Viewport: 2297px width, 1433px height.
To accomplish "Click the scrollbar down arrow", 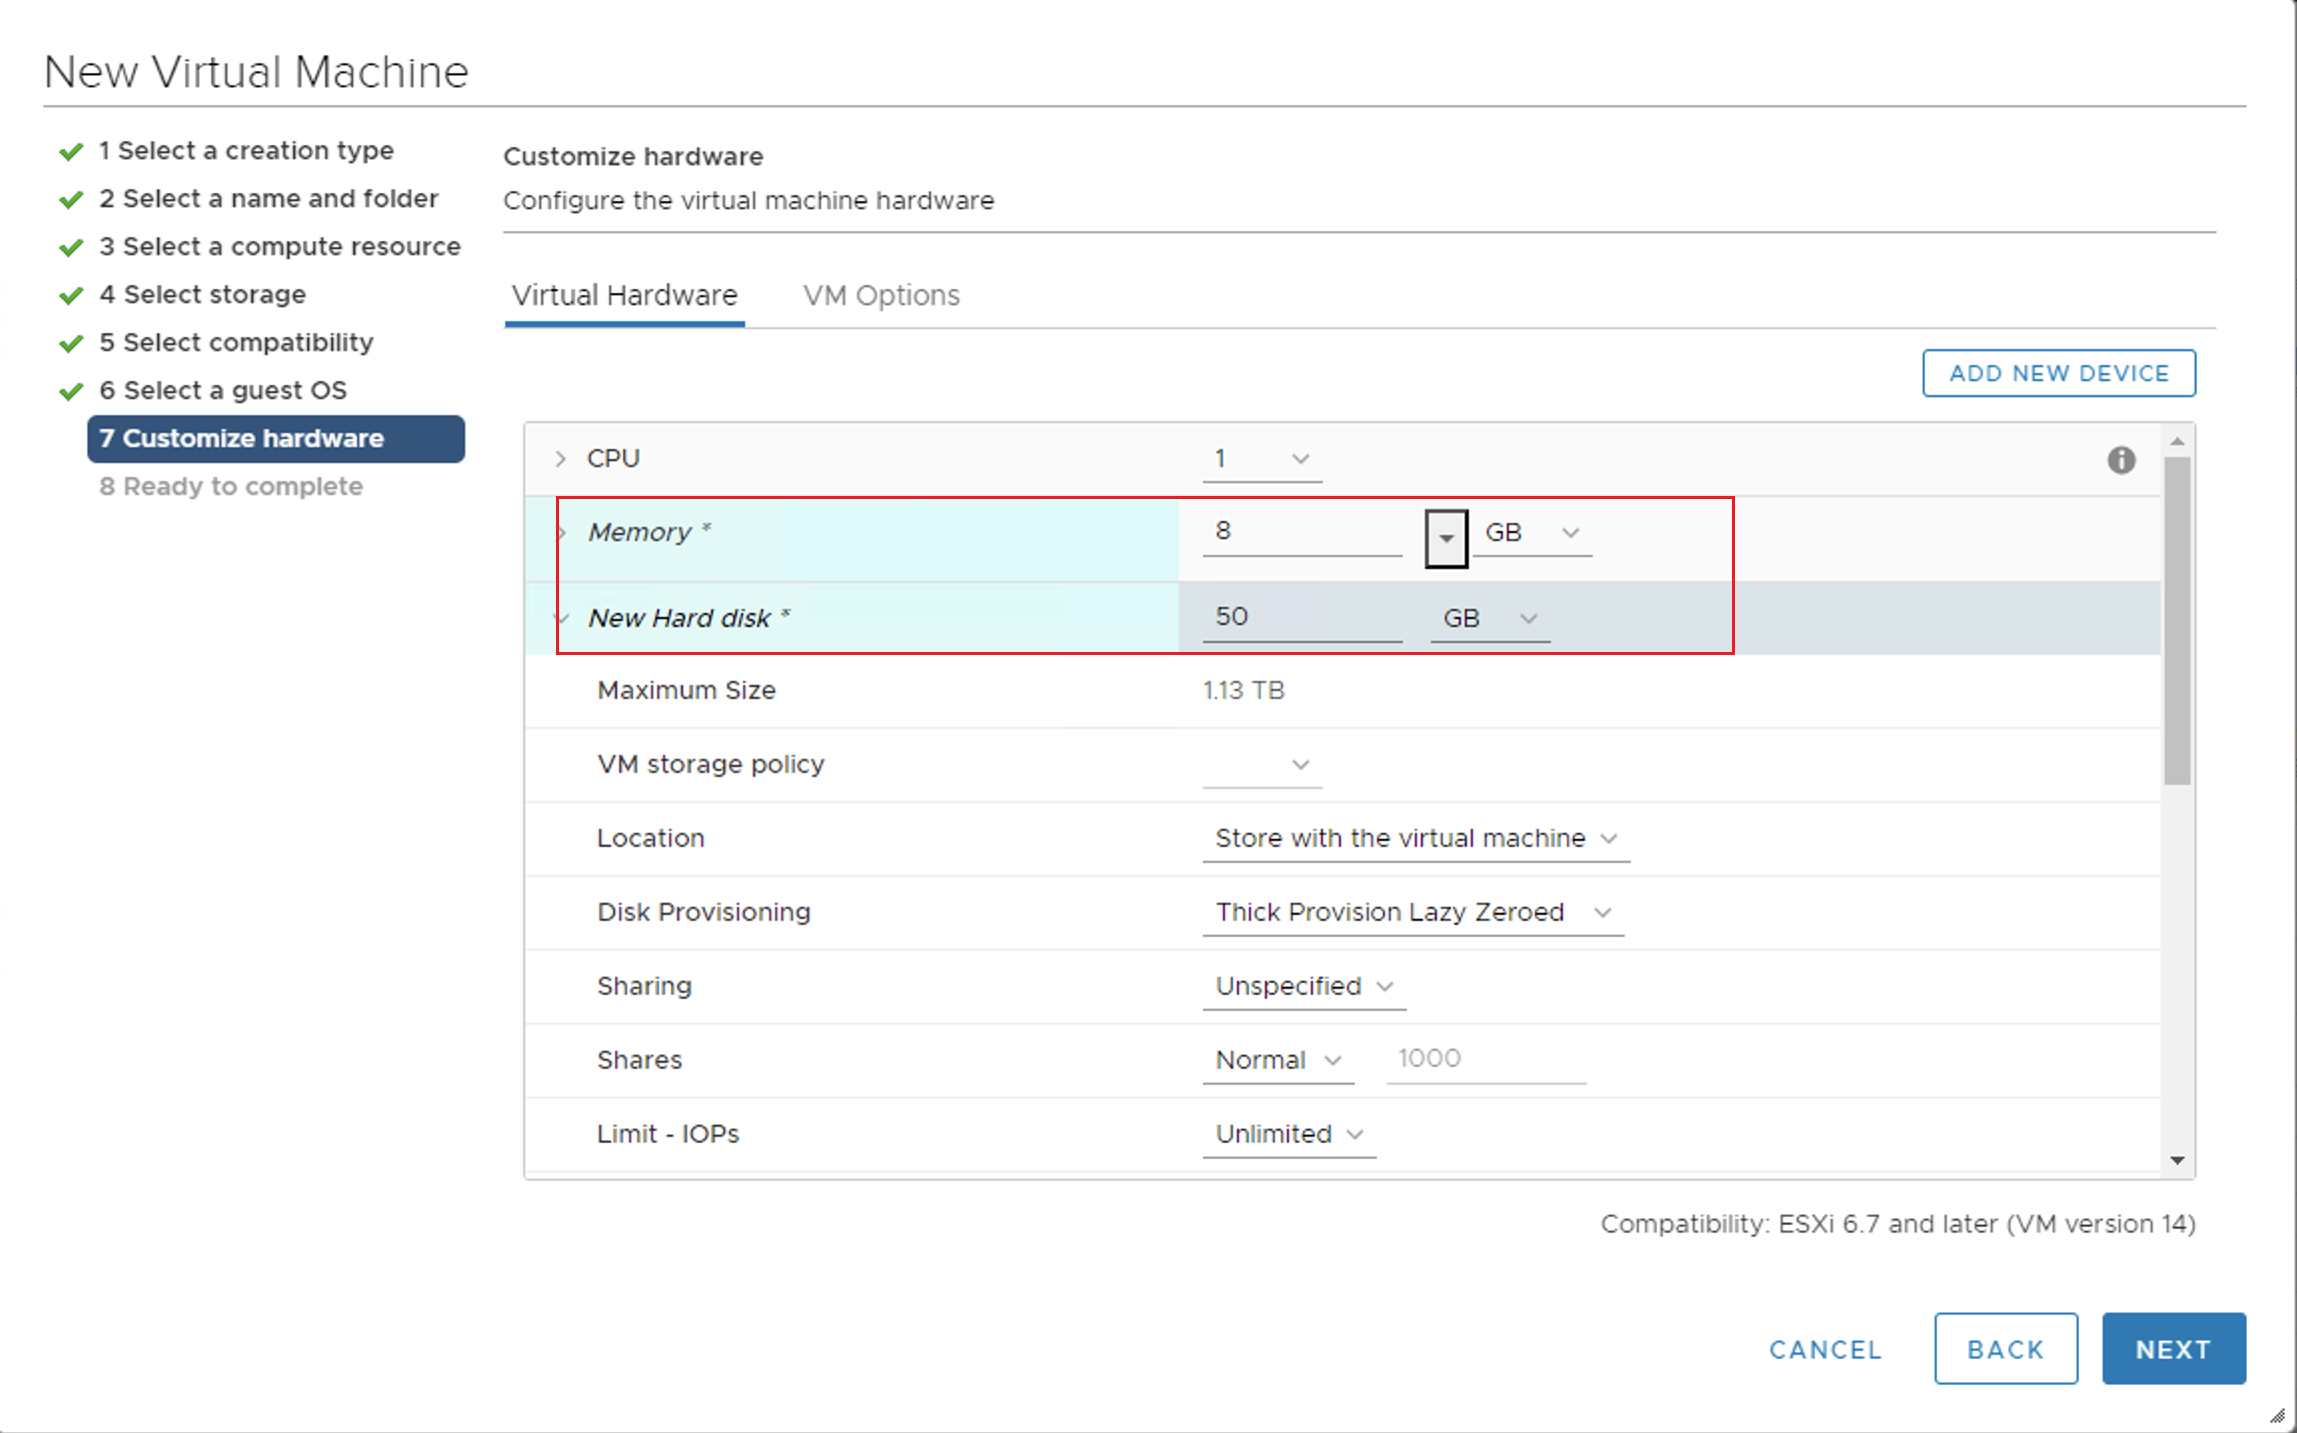I will [2177, 1160].
